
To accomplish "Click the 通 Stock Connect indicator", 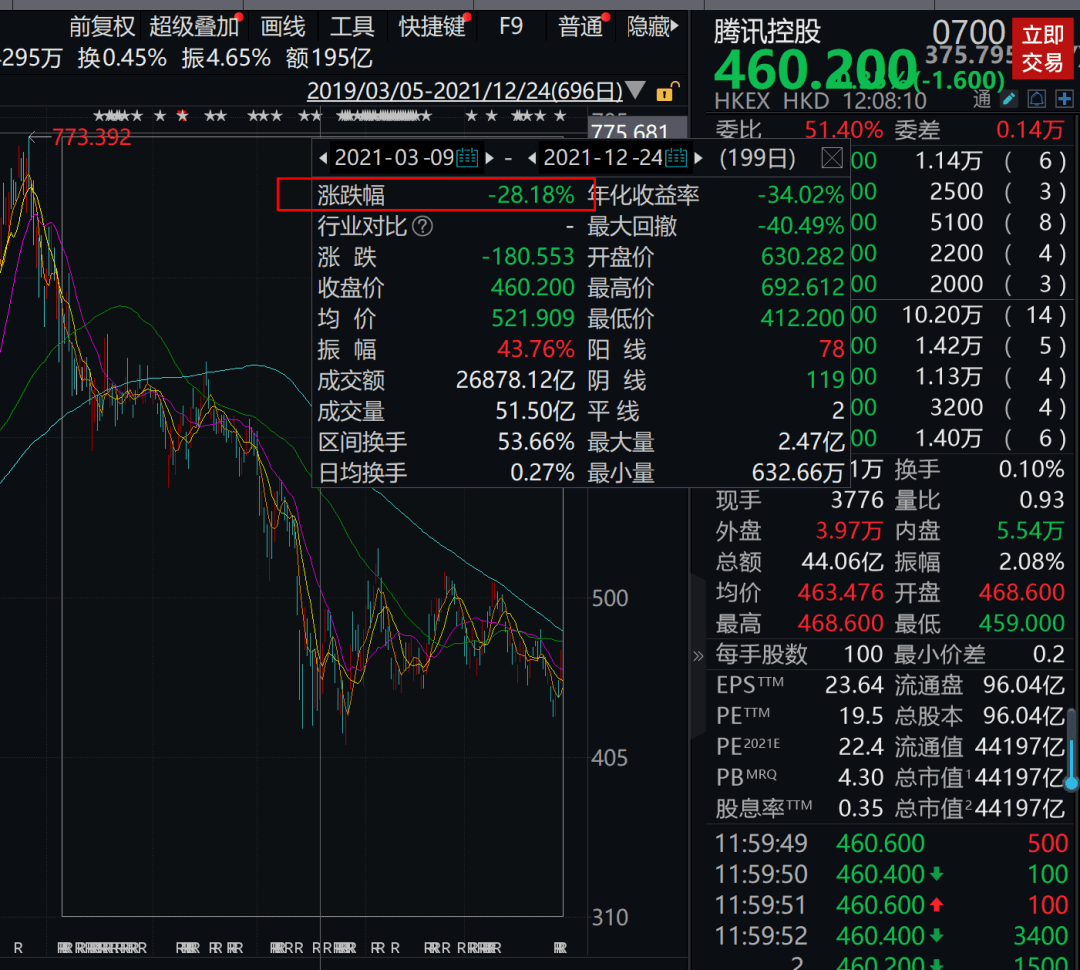I will coord(982,99).
